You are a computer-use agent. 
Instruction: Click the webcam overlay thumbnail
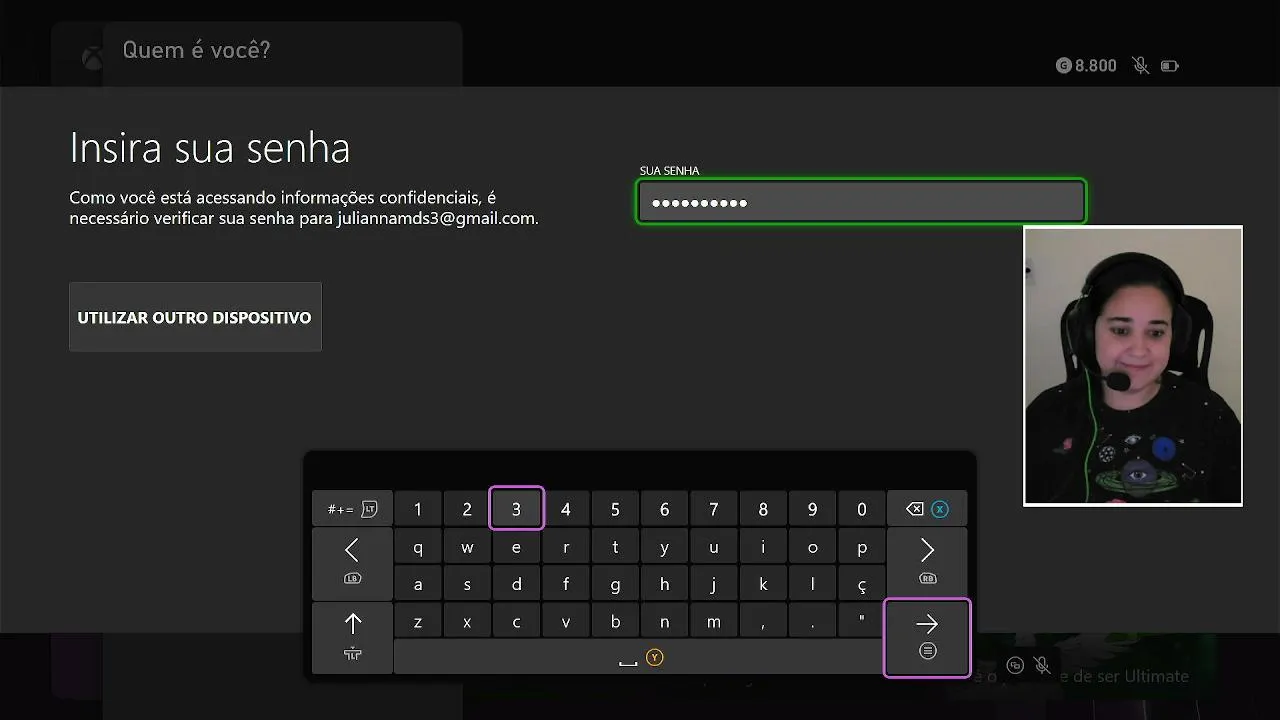pyautogui.click(x=1133, y=366)
